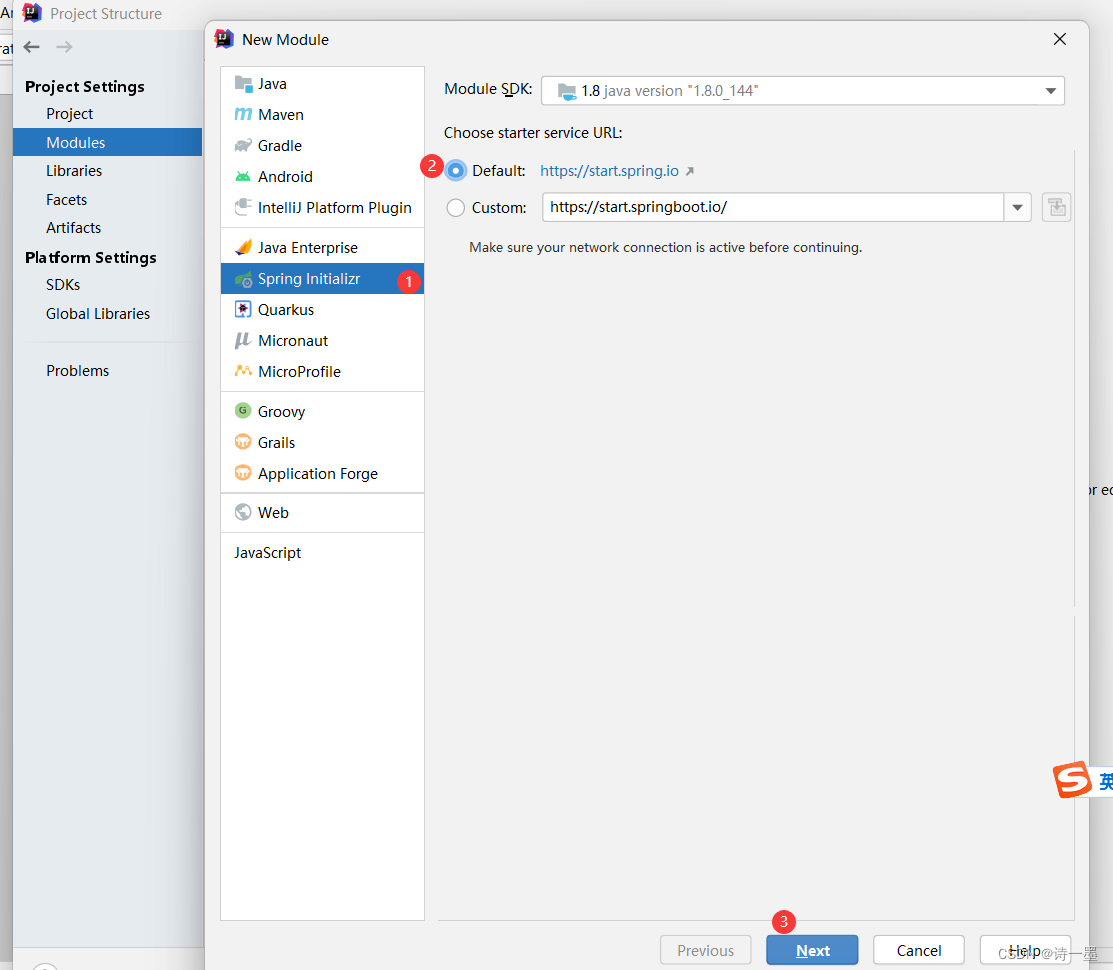
Task: Click the Micronaut mu icon
Action: 243,341
